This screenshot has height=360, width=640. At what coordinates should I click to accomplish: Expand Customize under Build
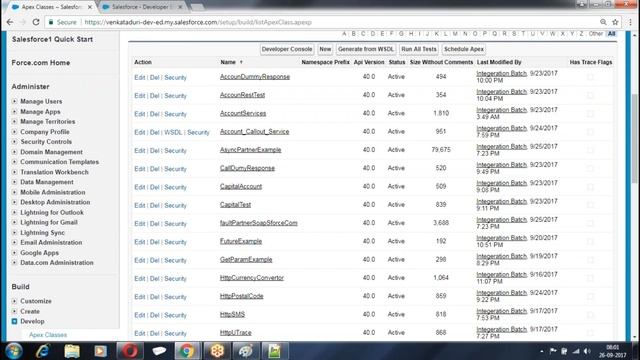tap(14, 301)
